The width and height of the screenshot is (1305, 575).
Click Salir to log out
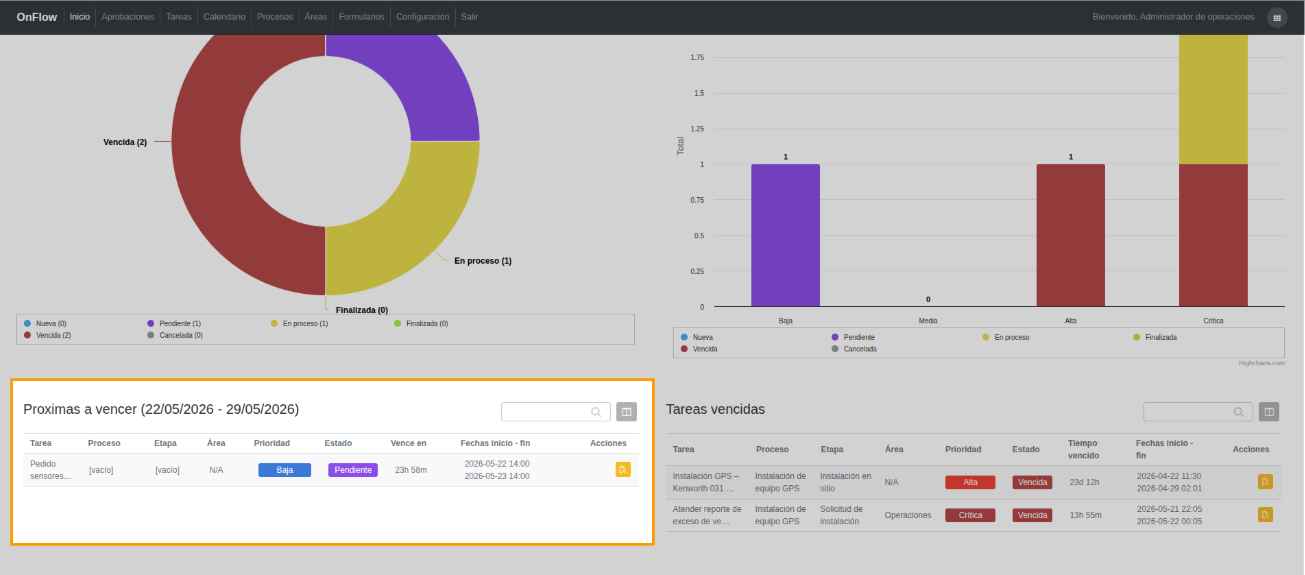pos(470,17)
